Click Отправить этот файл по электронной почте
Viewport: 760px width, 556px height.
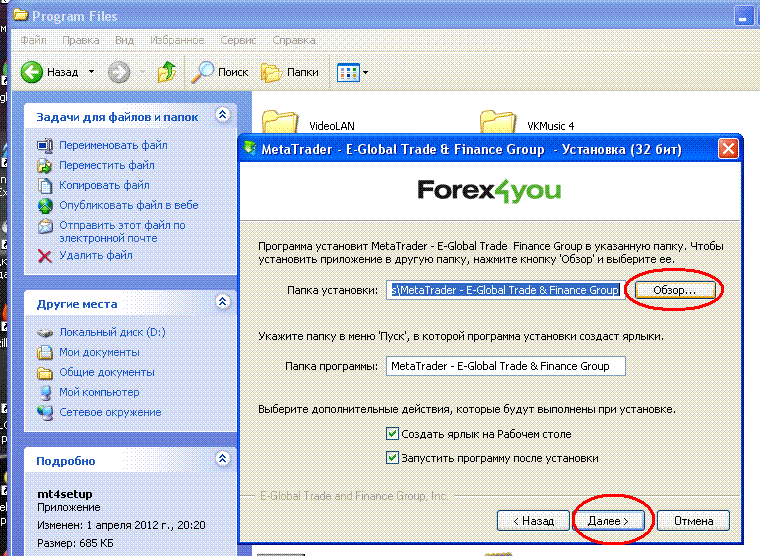coord(122,232)
